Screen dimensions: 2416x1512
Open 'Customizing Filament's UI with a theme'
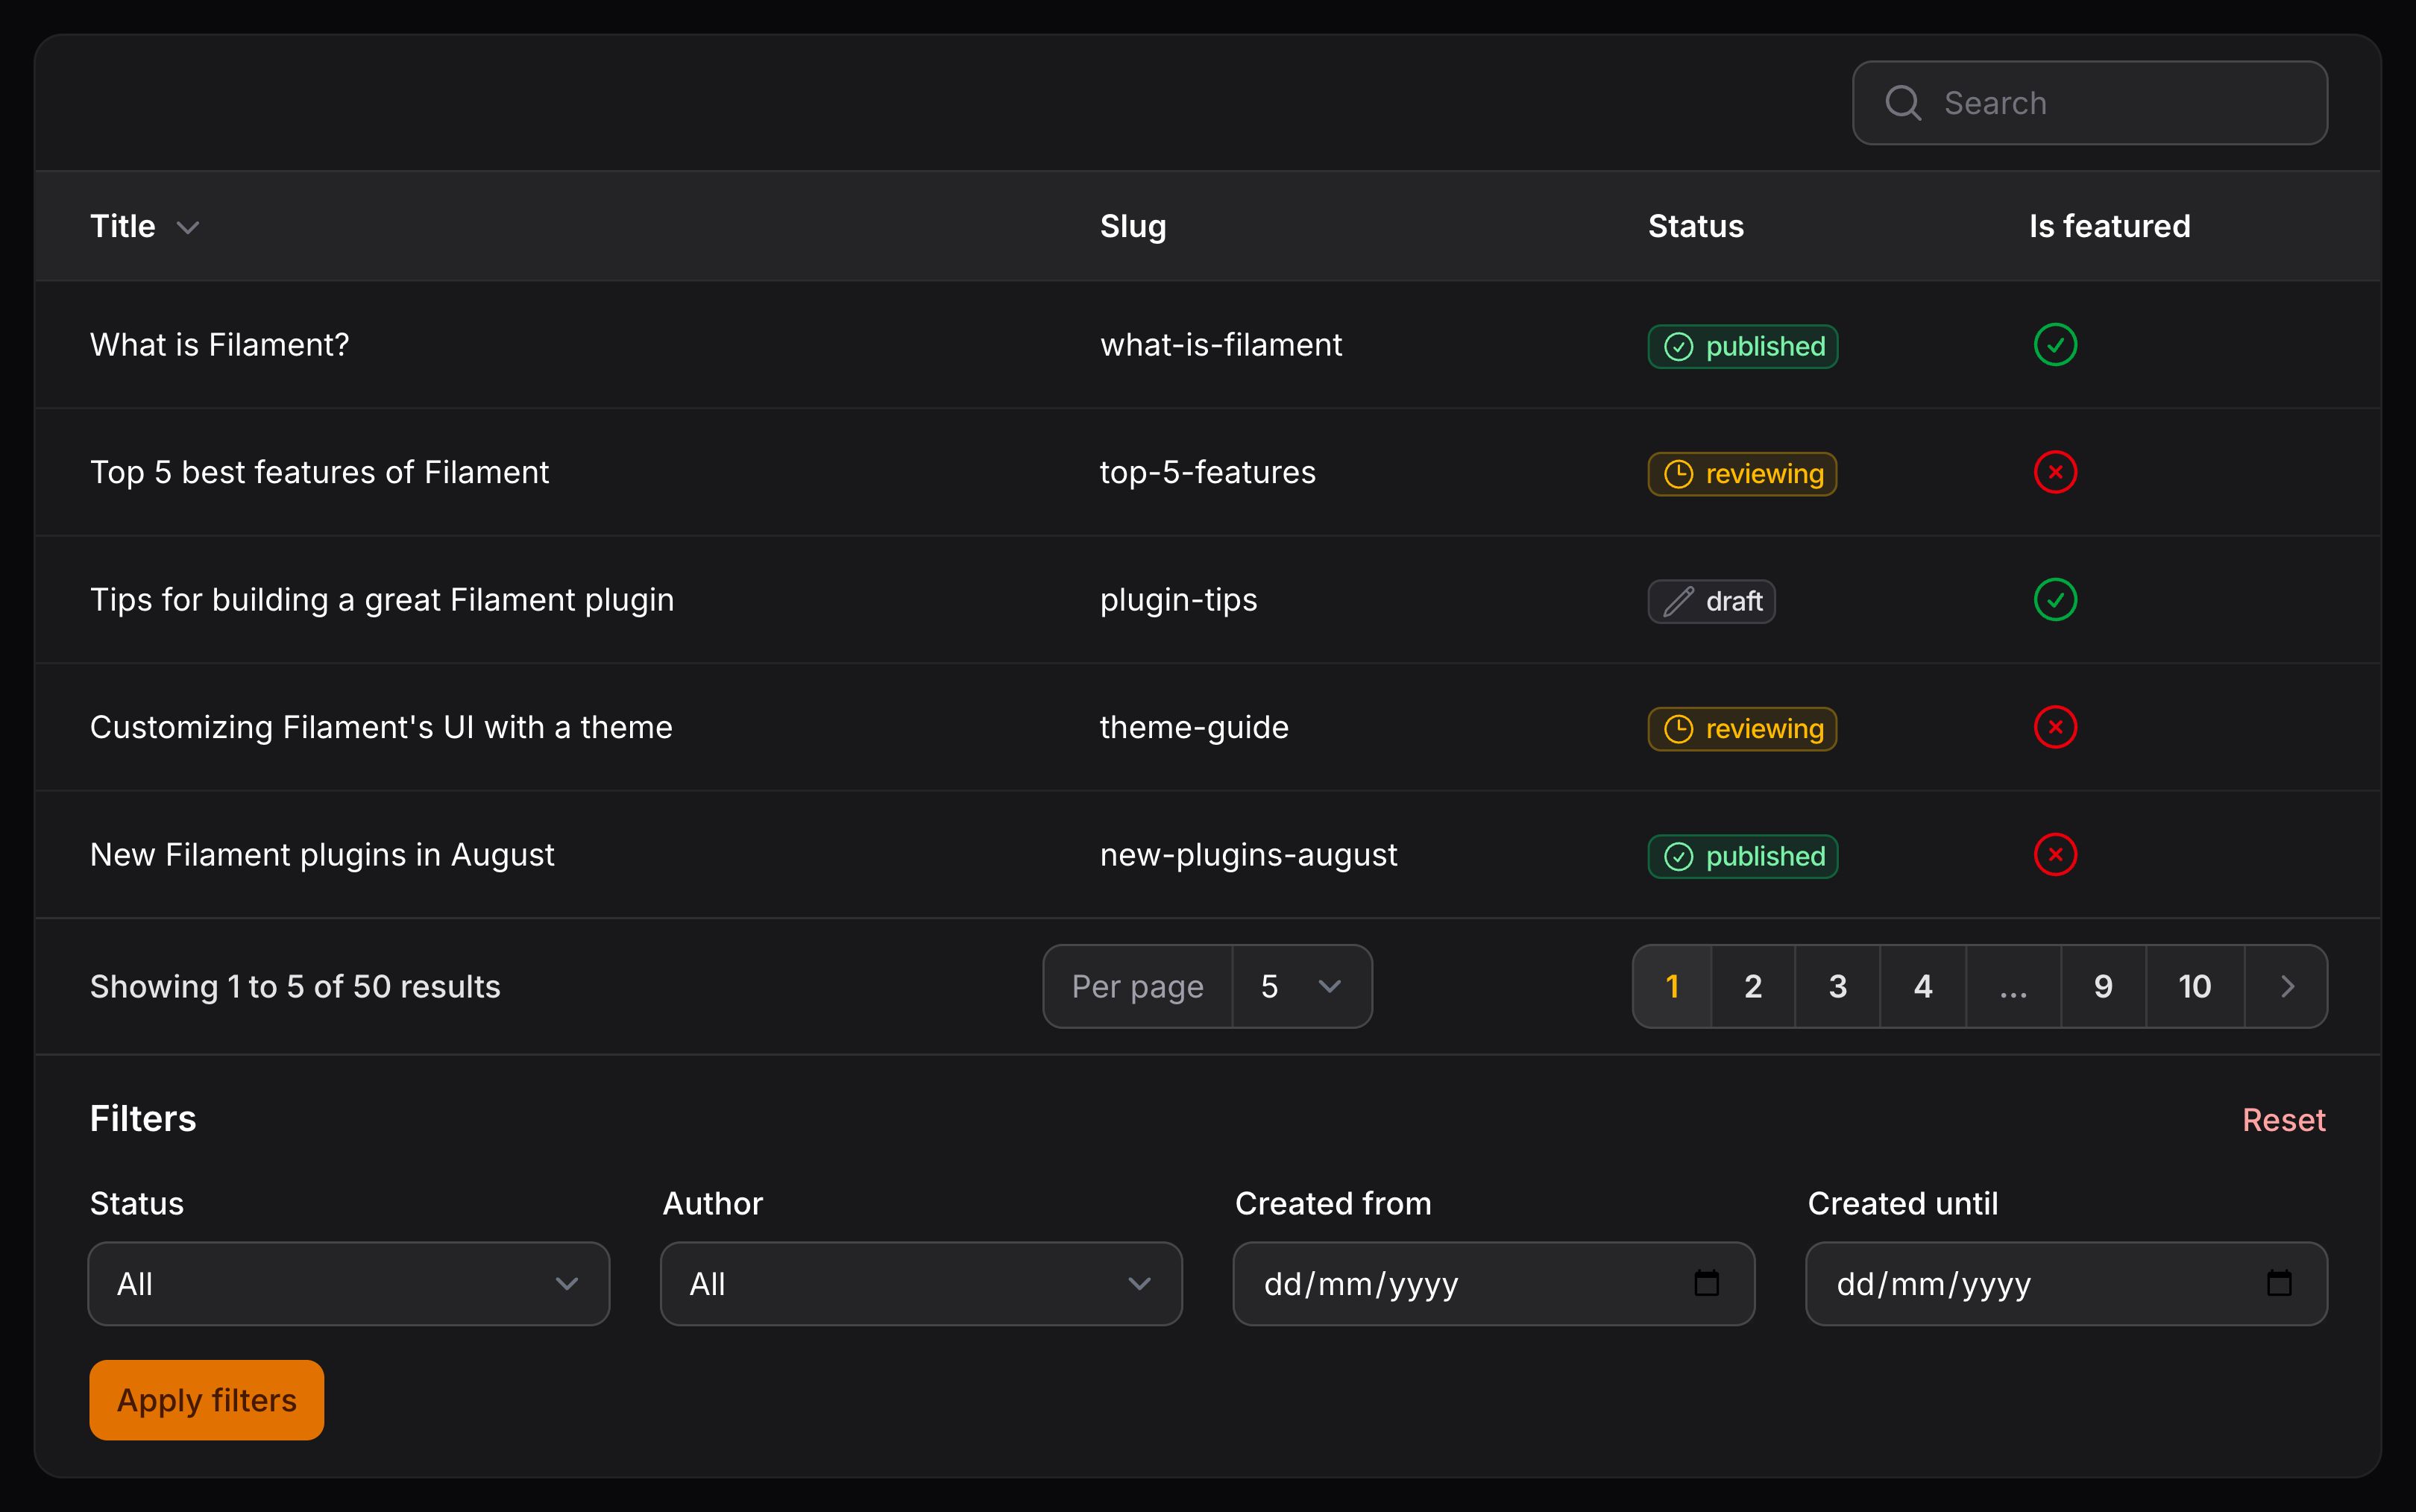pyautogui.click(x=381, y=727)
